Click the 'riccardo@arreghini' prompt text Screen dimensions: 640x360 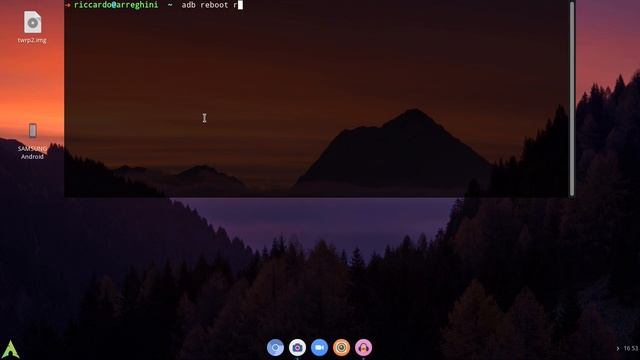[116, 5]
